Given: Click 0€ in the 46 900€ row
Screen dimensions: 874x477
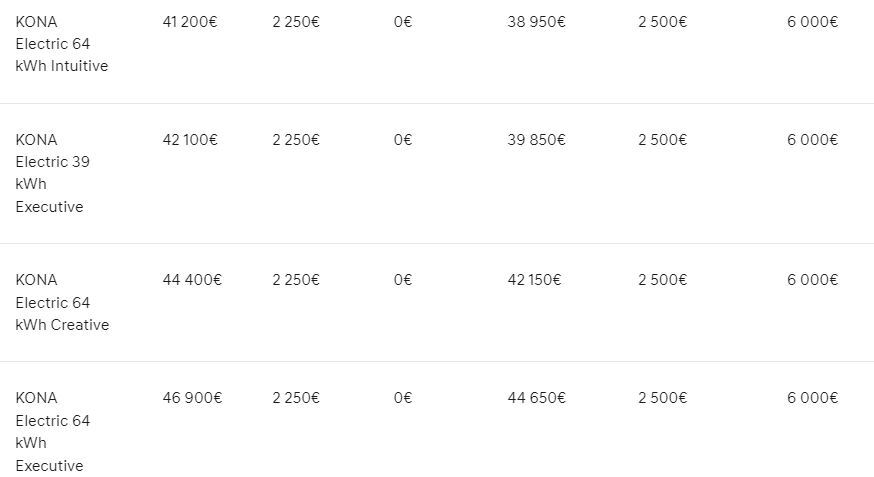Looking at the screenshot, I should click(403, 398).
